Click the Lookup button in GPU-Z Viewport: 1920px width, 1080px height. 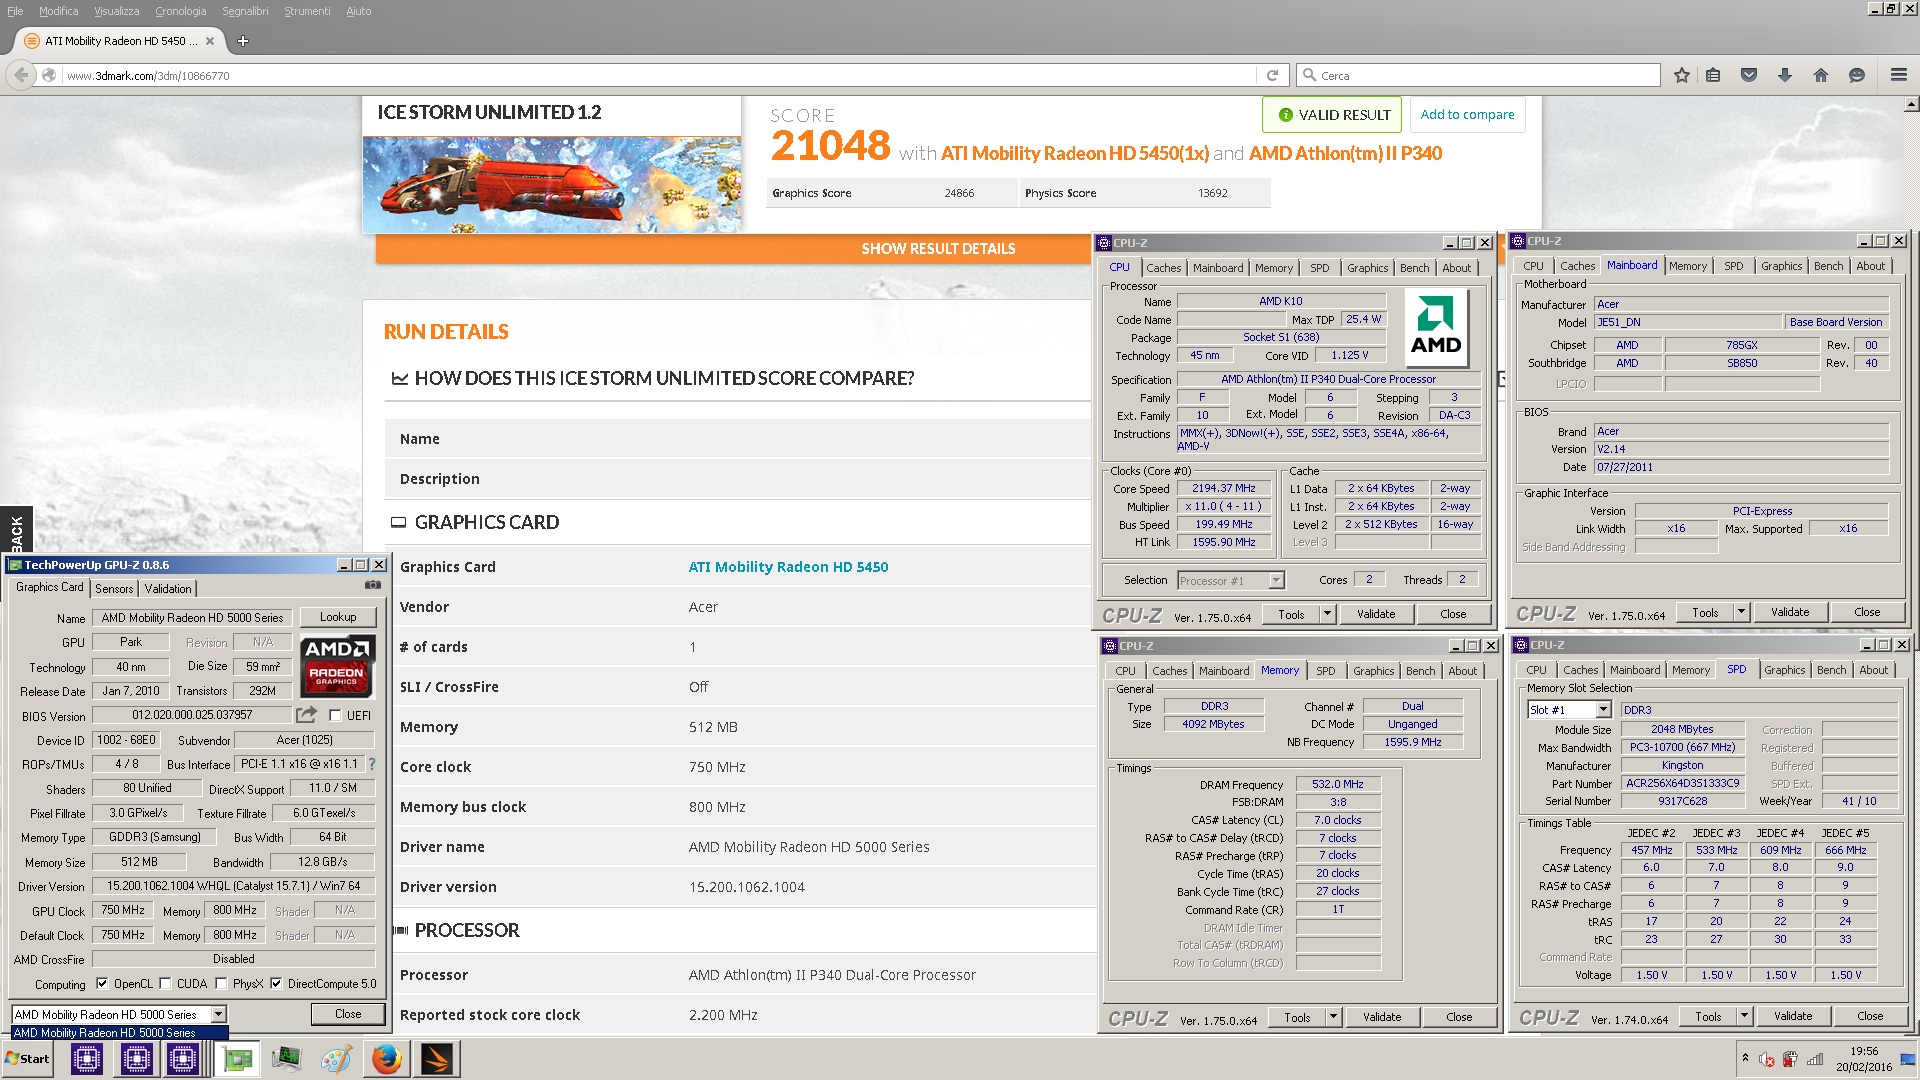pos(338,617)
